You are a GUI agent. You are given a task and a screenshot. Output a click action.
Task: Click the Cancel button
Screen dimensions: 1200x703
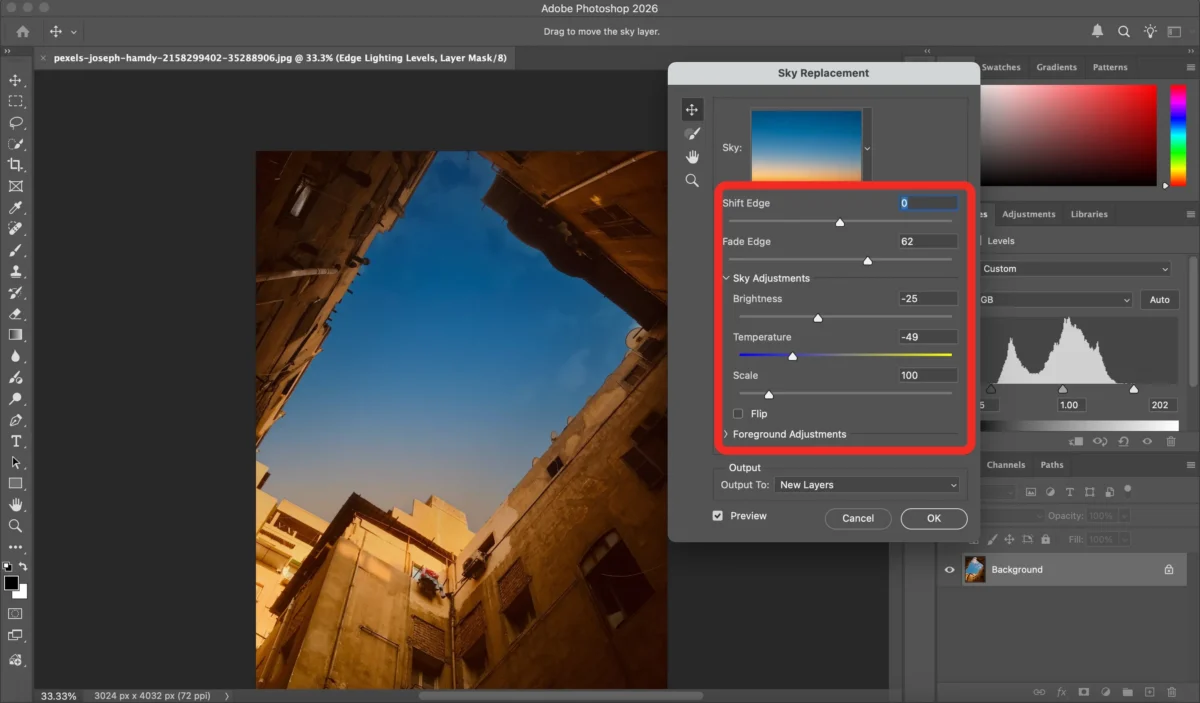coord(858,518)
